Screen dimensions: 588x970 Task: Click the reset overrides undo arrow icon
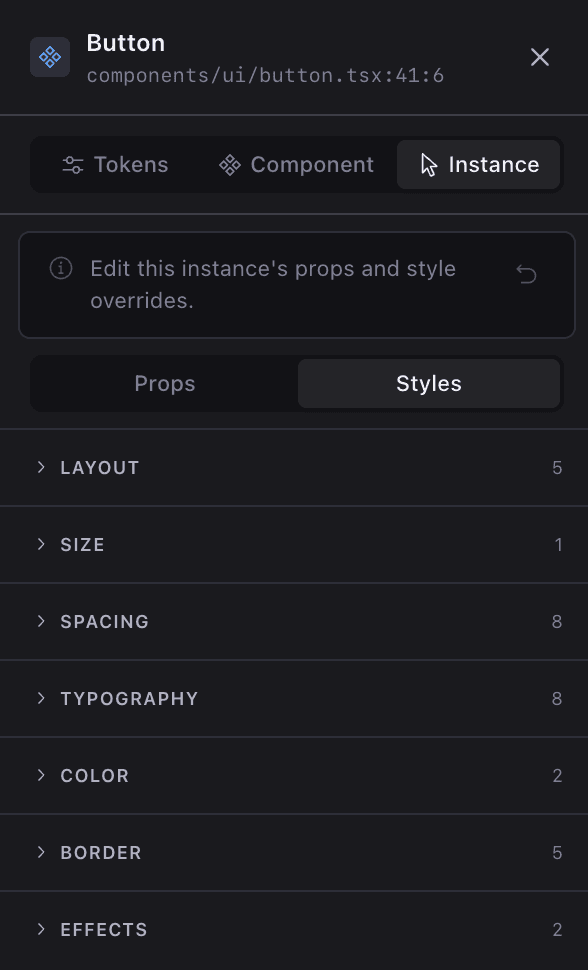[x=527, y=273]
